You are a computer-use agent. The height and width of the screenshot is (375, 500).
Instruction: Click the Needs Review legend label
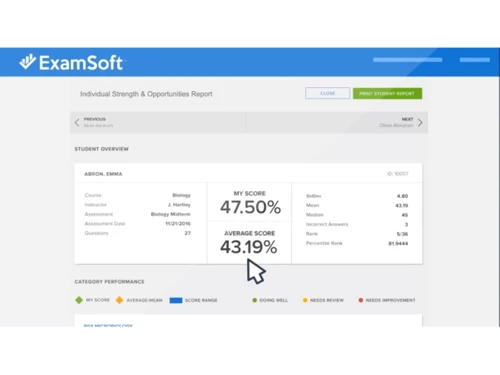(327, 300)
